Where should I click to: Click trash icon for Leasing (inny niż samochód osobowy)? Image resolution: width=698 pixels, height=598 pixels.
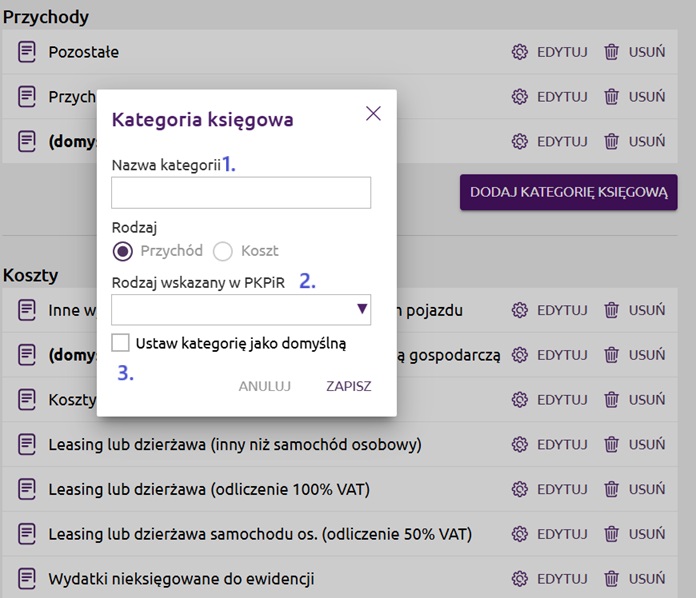[x=611, y=444]
